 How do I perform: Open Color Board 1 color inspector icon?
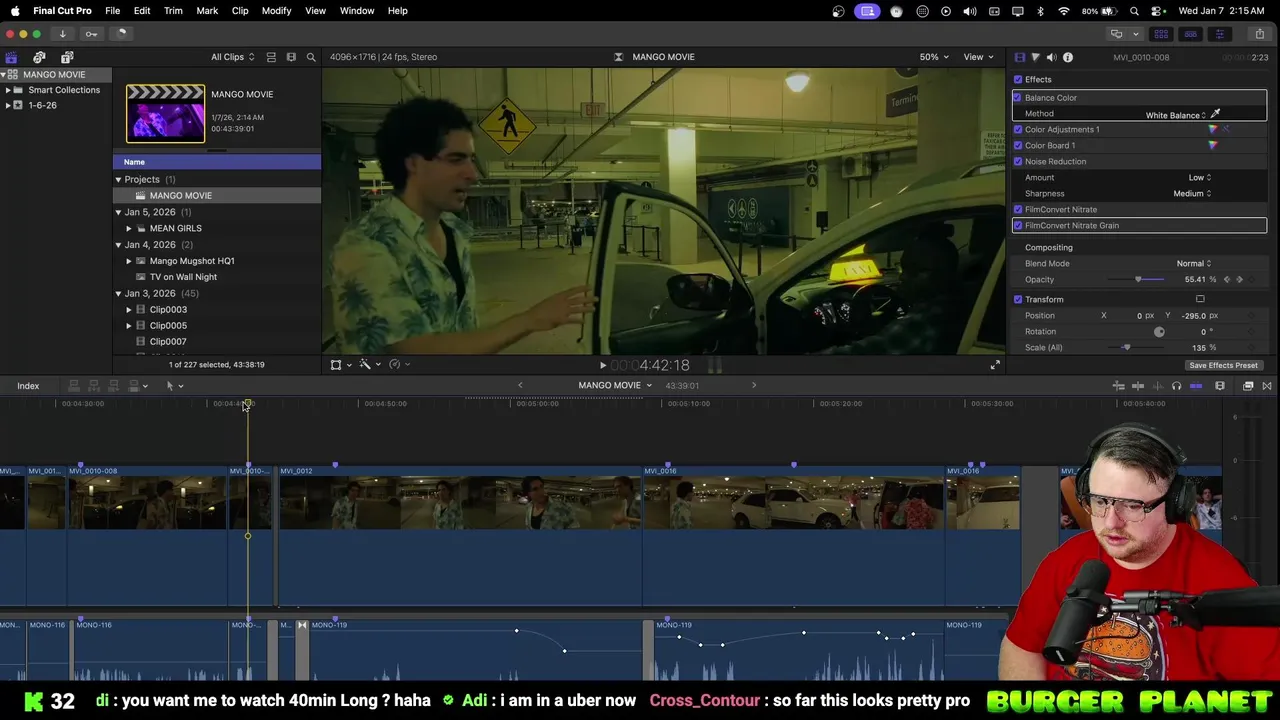tap(1213, 145)
